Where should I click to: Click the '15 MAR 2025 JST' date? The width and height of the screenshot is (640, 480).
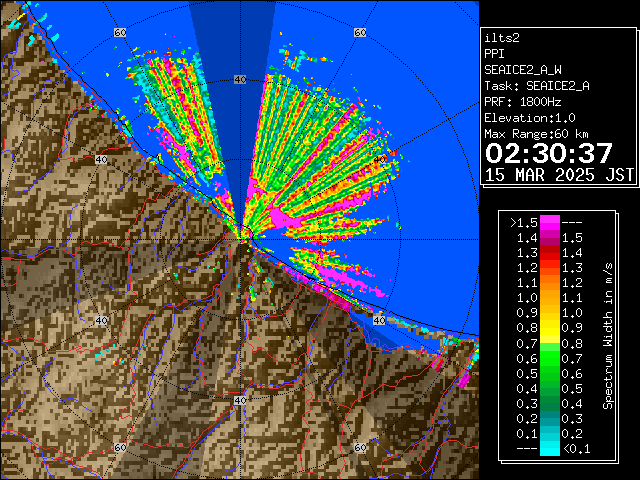559,175
